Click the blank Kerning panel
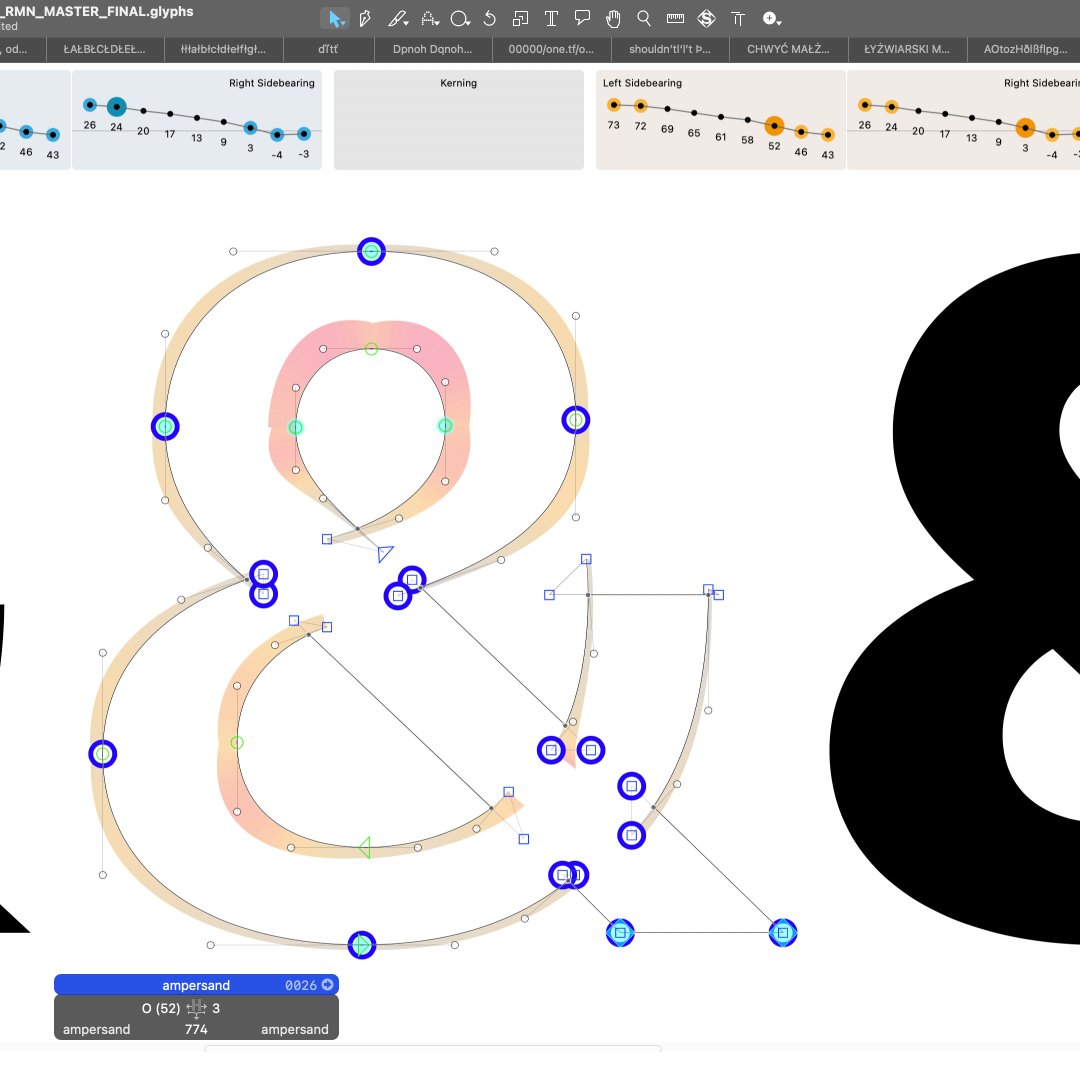The image size is (1080, 1079). pyautogui.click(x=459, y=120)
